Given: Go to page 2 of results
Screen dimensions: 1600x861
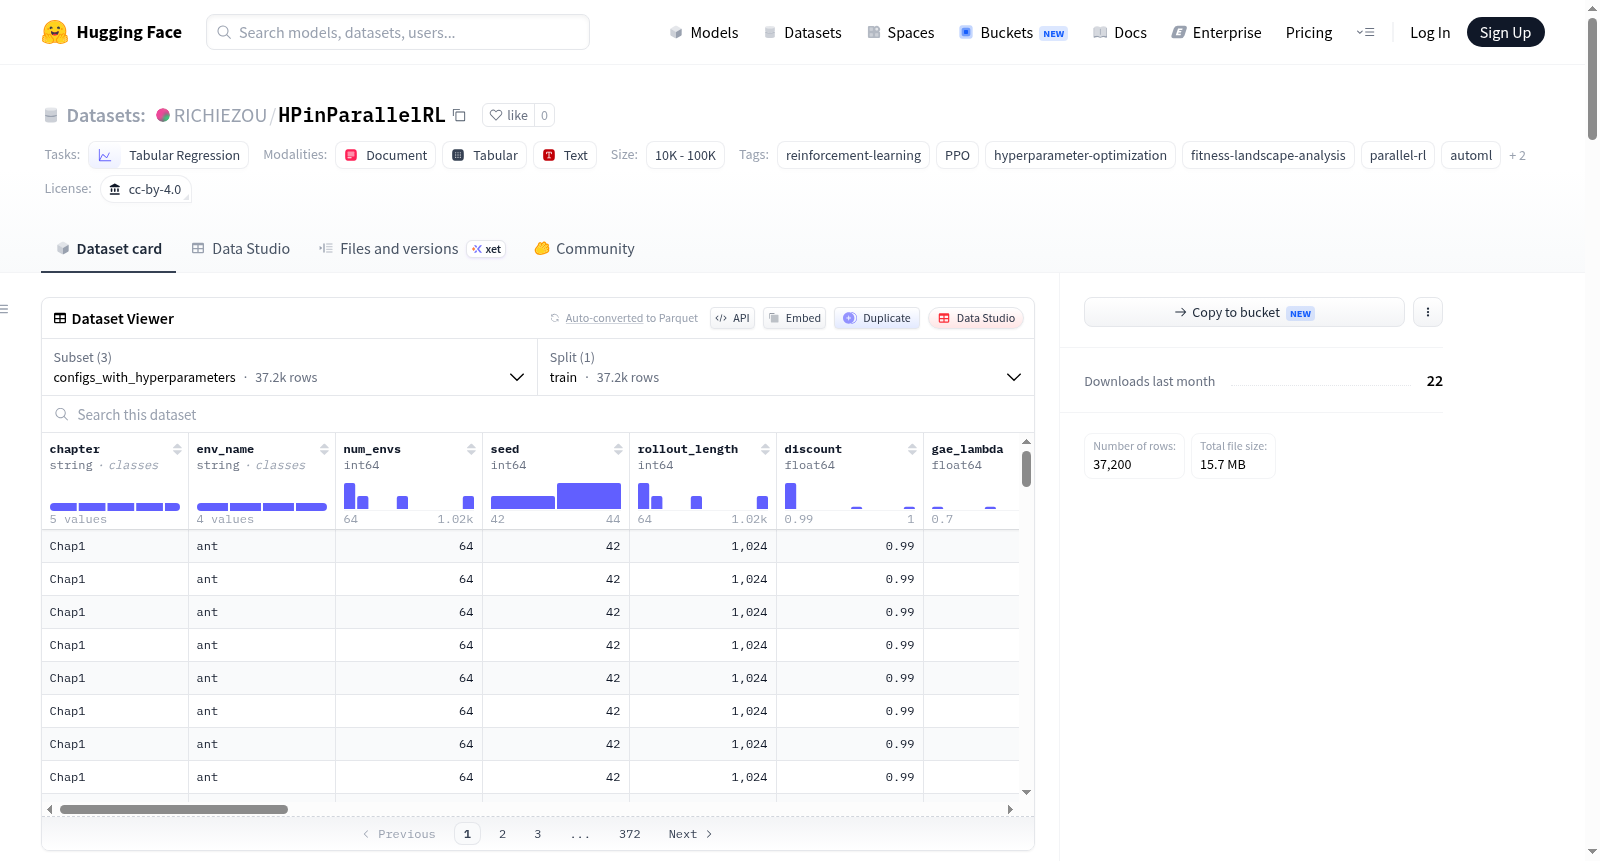Looking at the screenshot, I should [502, 834].
